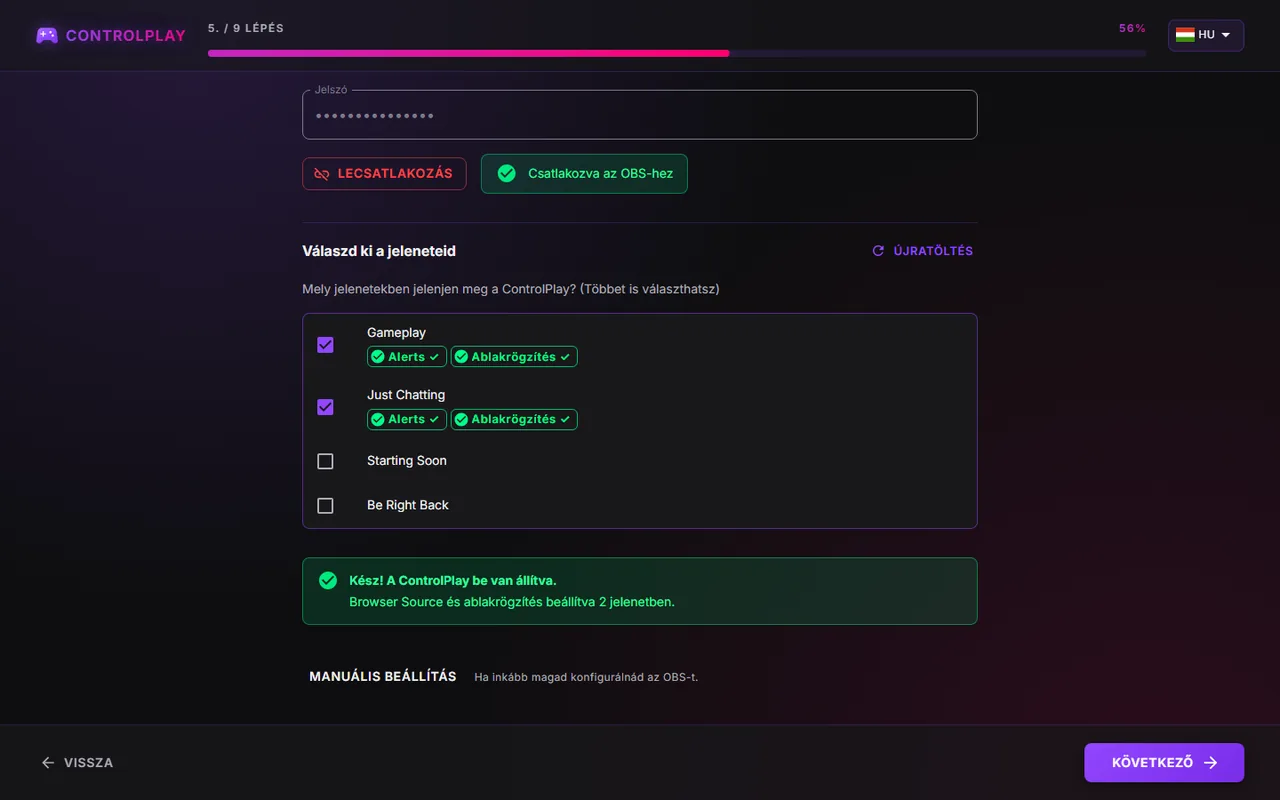Click the ControlPlay gamepad logo icon
This screenshot has width=1280, height=800.
46,35
